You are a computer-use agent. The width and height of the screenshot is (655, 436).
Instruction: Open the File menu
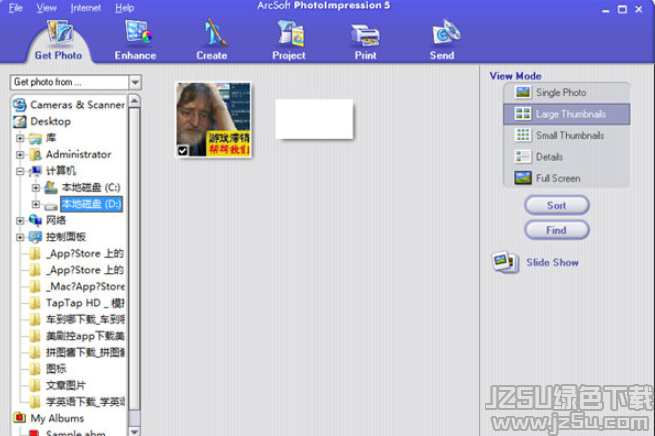pos(15,8)
